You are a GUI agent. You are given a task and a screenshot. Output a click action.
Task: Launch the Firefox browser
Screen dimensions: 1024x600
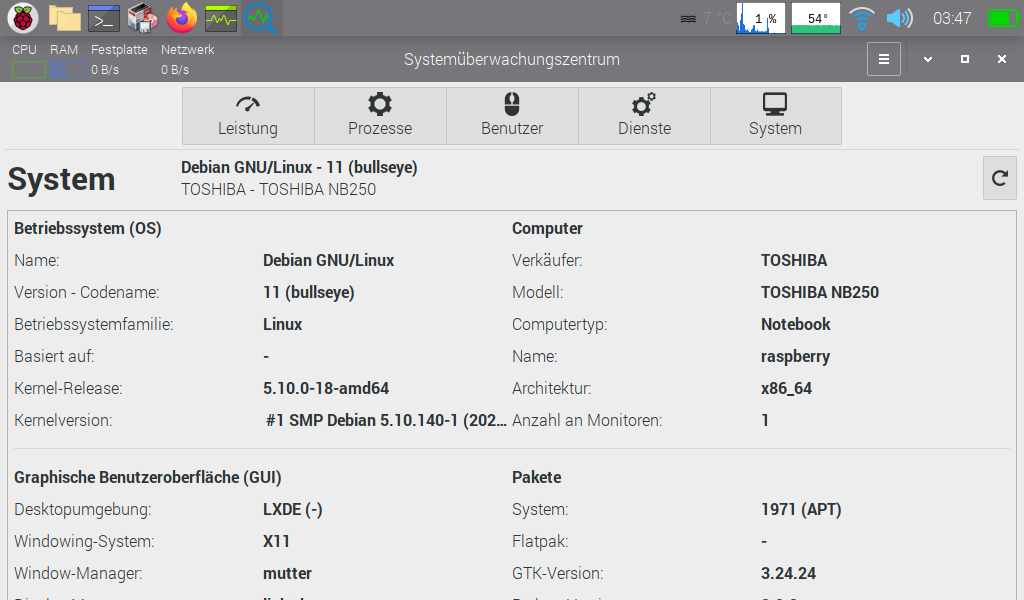pos(182,18)
